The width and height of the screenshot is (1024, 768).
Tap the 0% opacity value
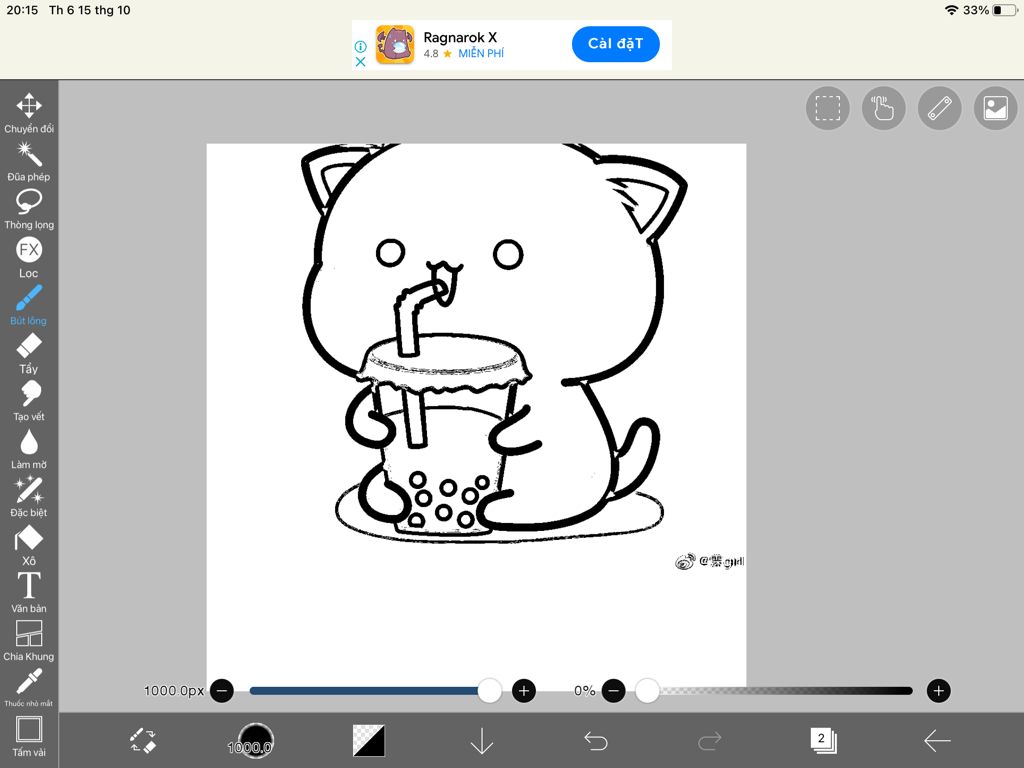[584, 690]
